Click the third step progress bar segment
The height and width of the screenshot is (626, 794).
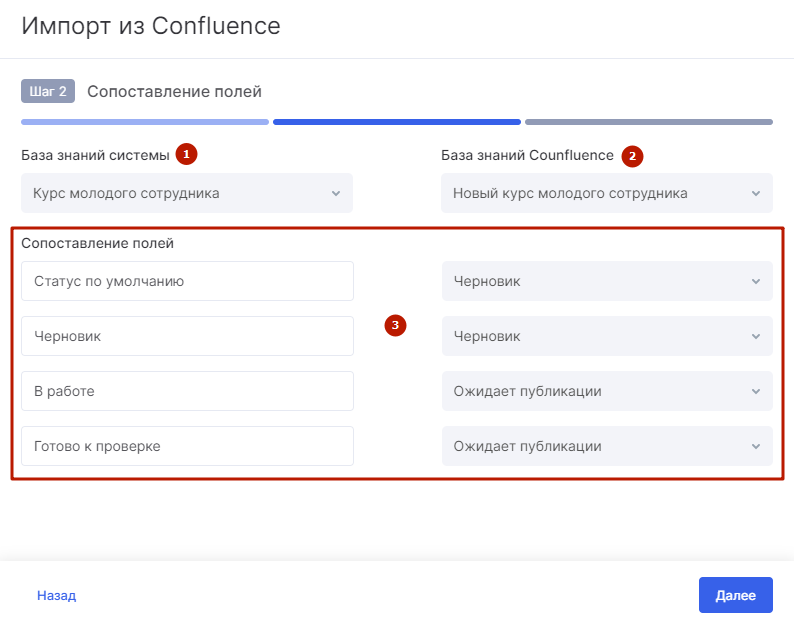(x=648, y=122)
